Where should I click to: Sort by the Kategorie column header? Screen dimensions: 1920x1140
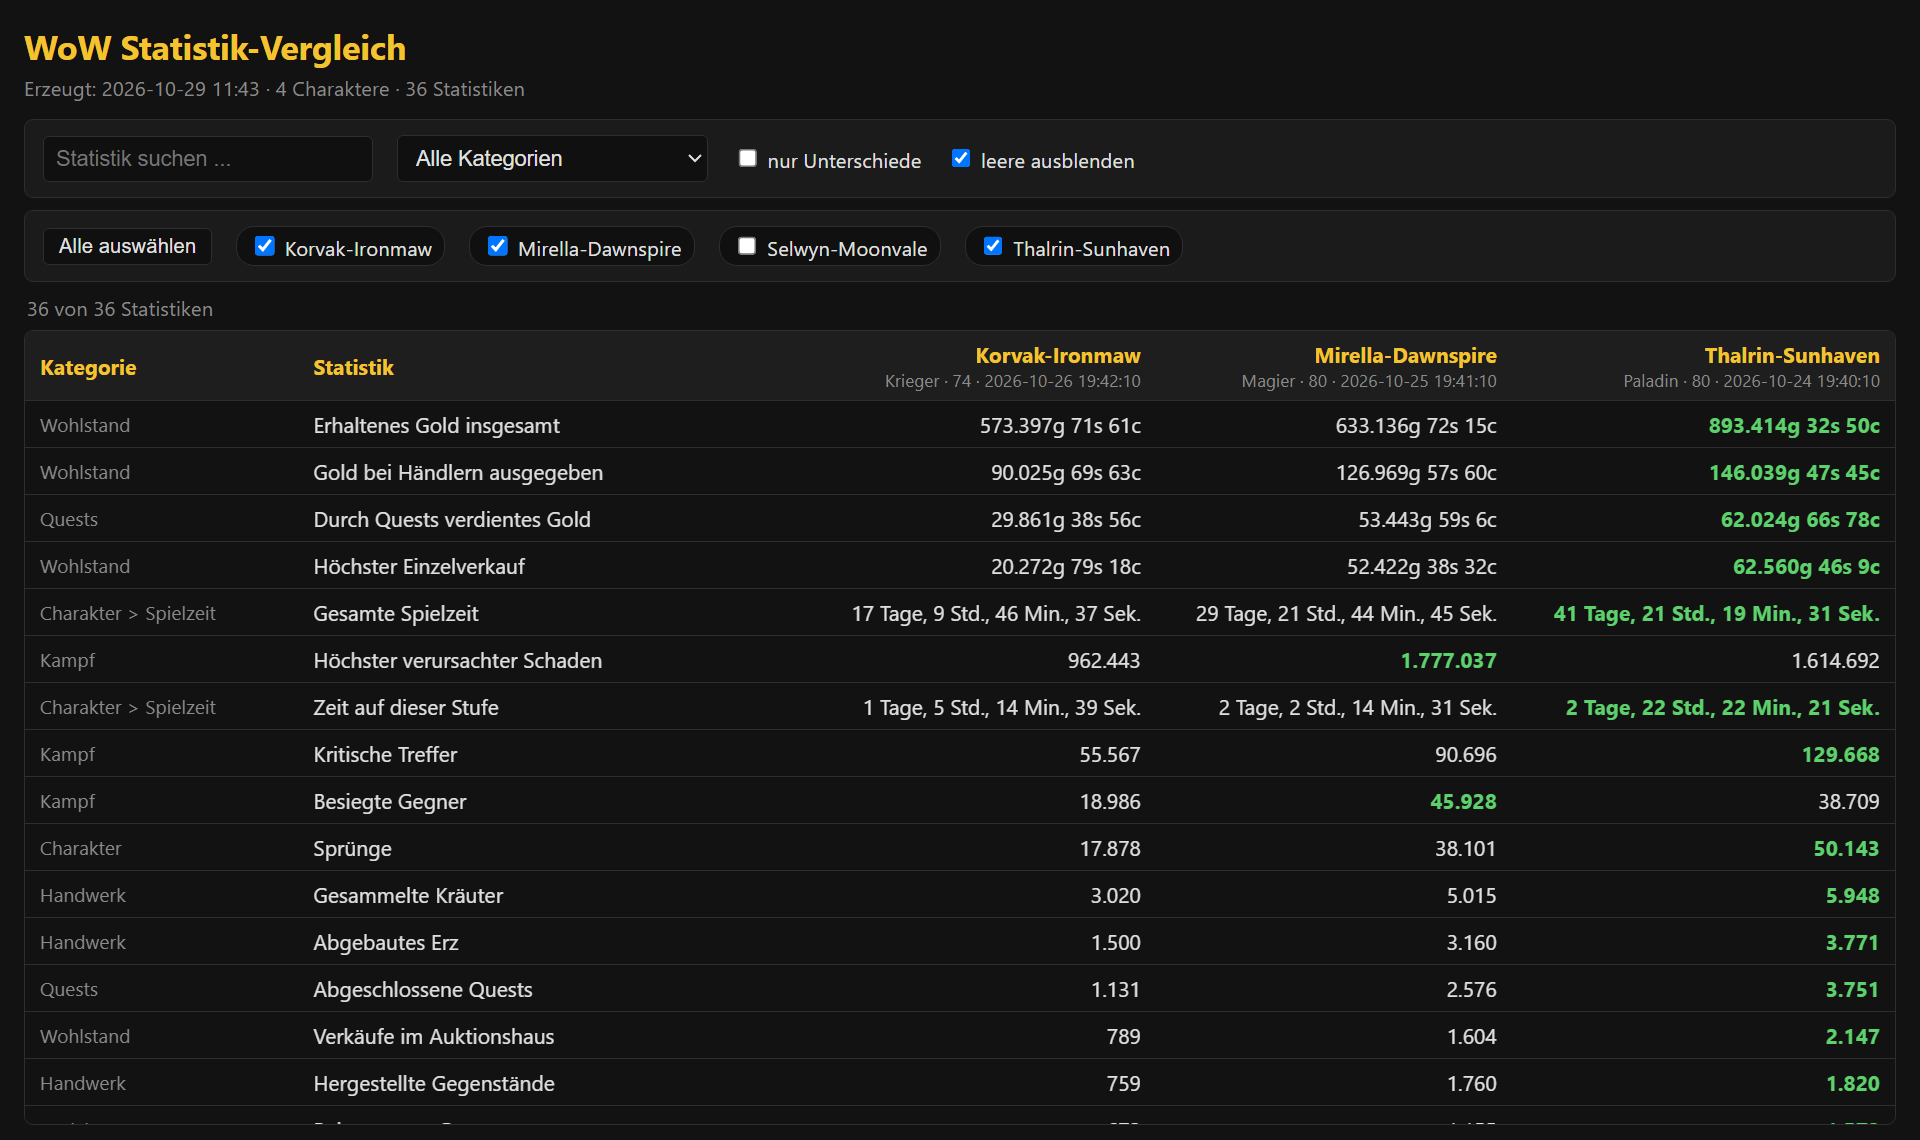click(88, 367)
